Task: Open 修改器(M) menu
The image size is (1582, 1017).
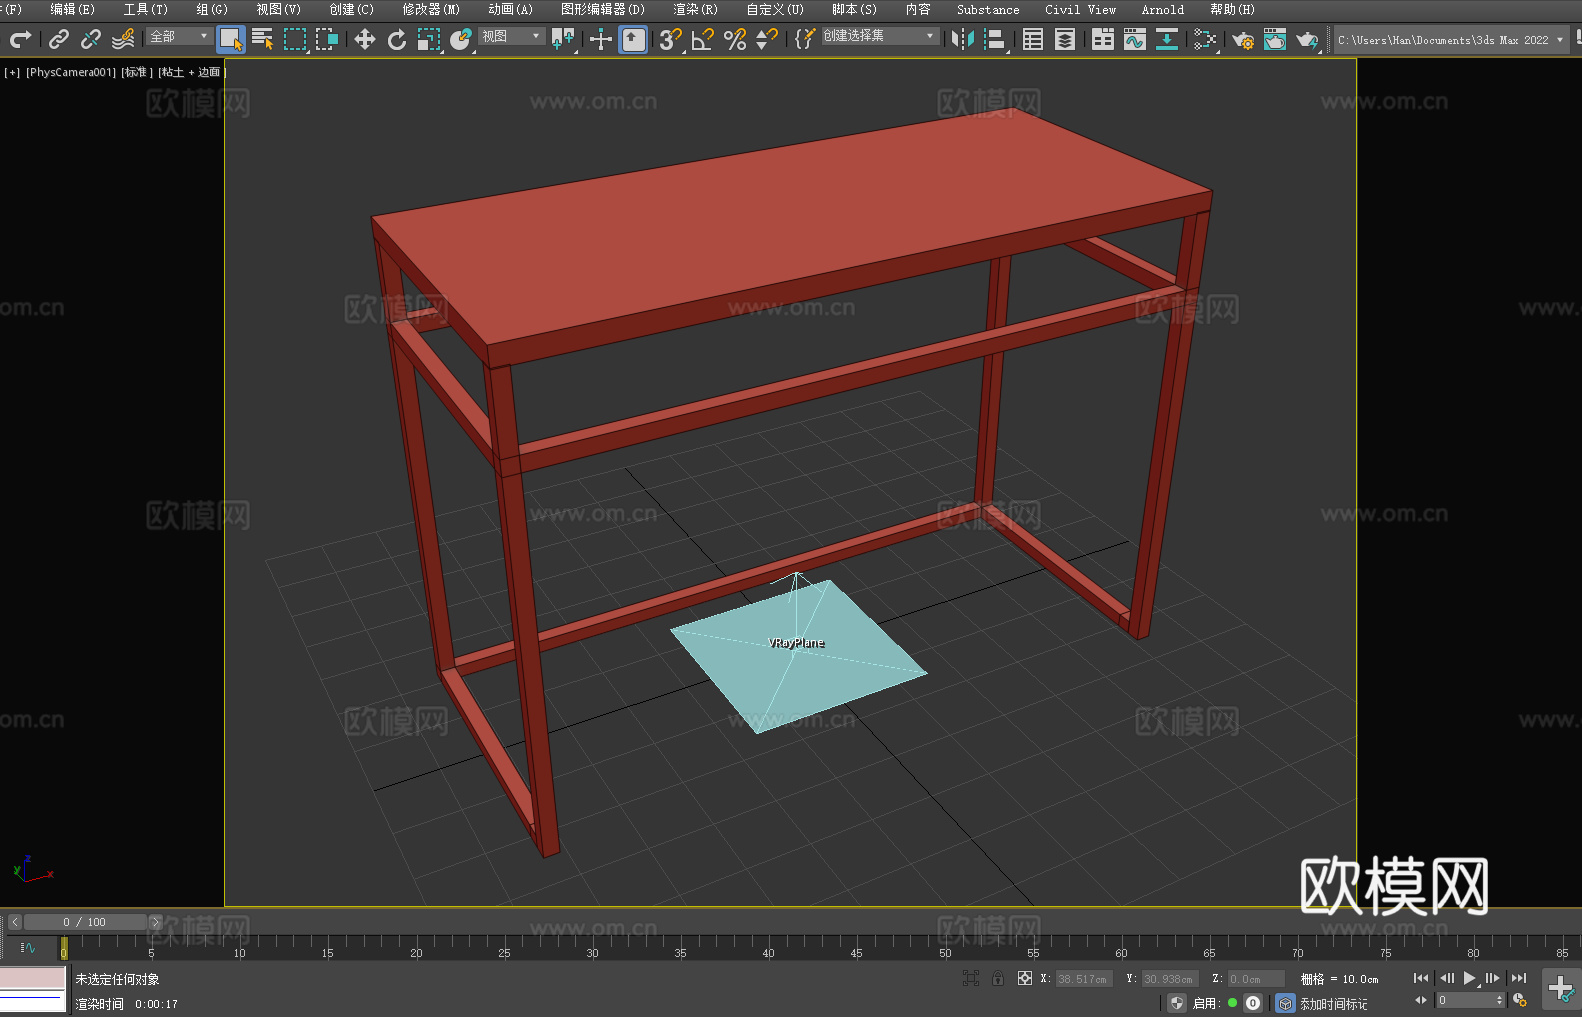Action: click(x=431, y=9)
